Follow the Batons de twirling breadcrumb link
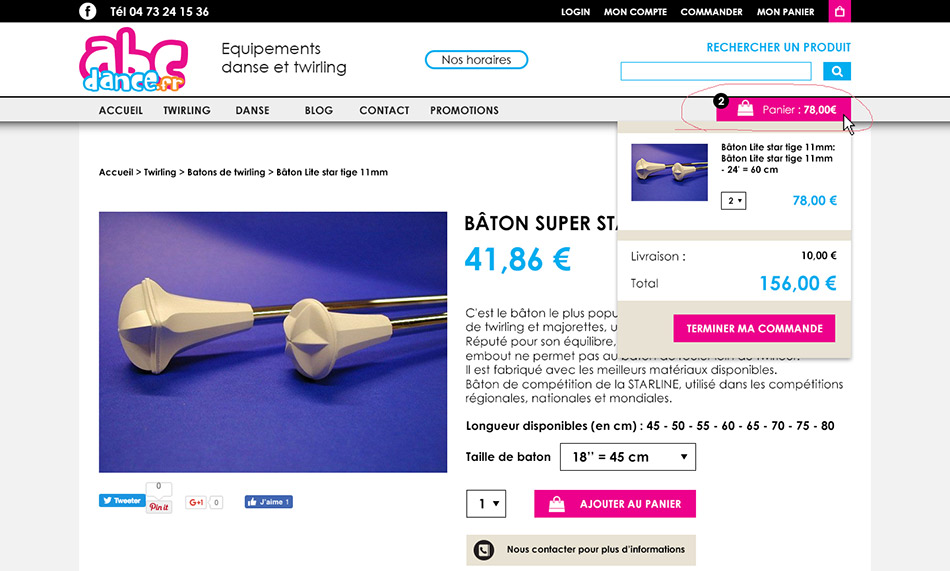The height and width of the screenshot is (571, 950). tap(226, 172)
